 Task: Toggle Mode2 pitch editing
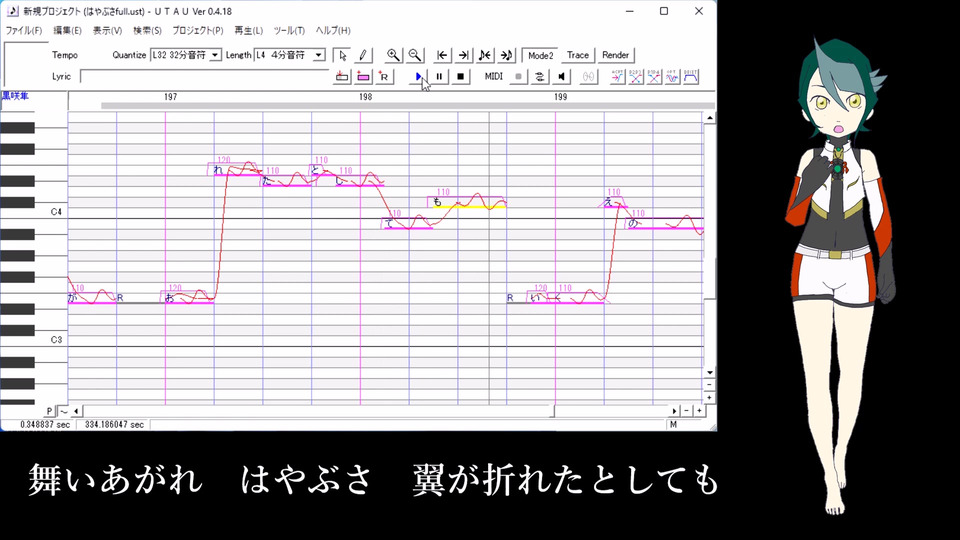[x=540, y=55]
